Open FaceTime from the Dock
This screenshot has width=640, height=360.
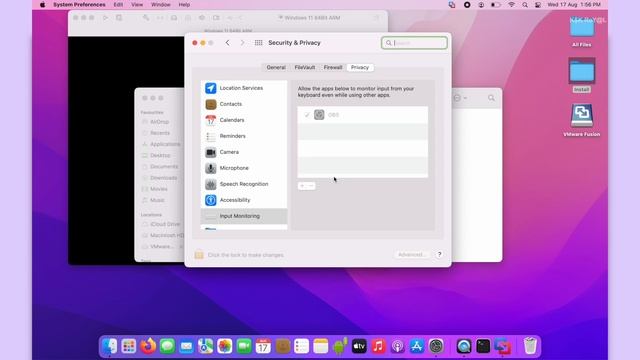pyautogui.click(x=244, y=346)
